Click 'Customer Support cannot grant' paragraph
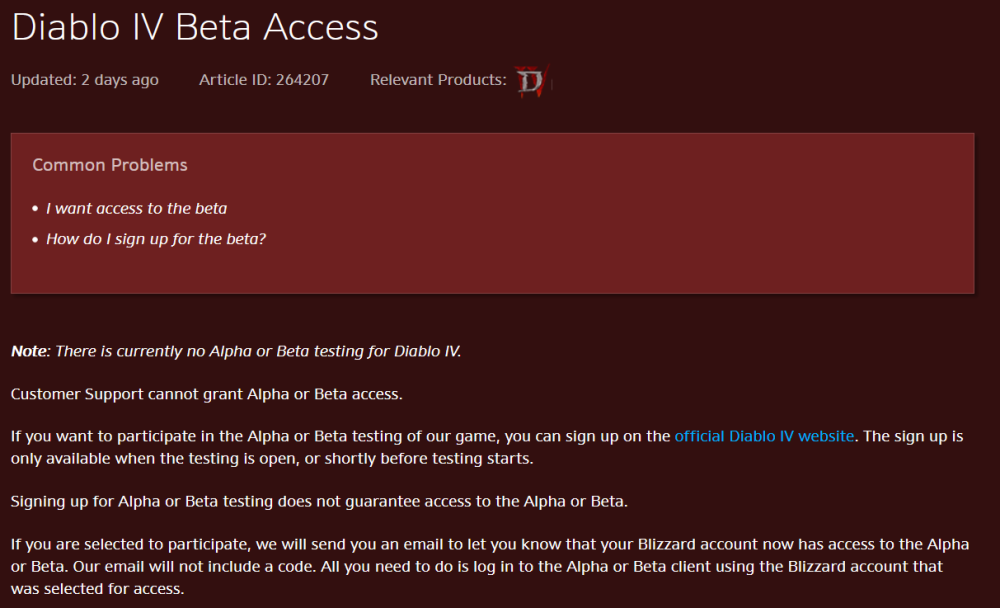Image resolution: width=1000 pixels, height=608 pixels. pyautogui.click(x=207, y=394)
